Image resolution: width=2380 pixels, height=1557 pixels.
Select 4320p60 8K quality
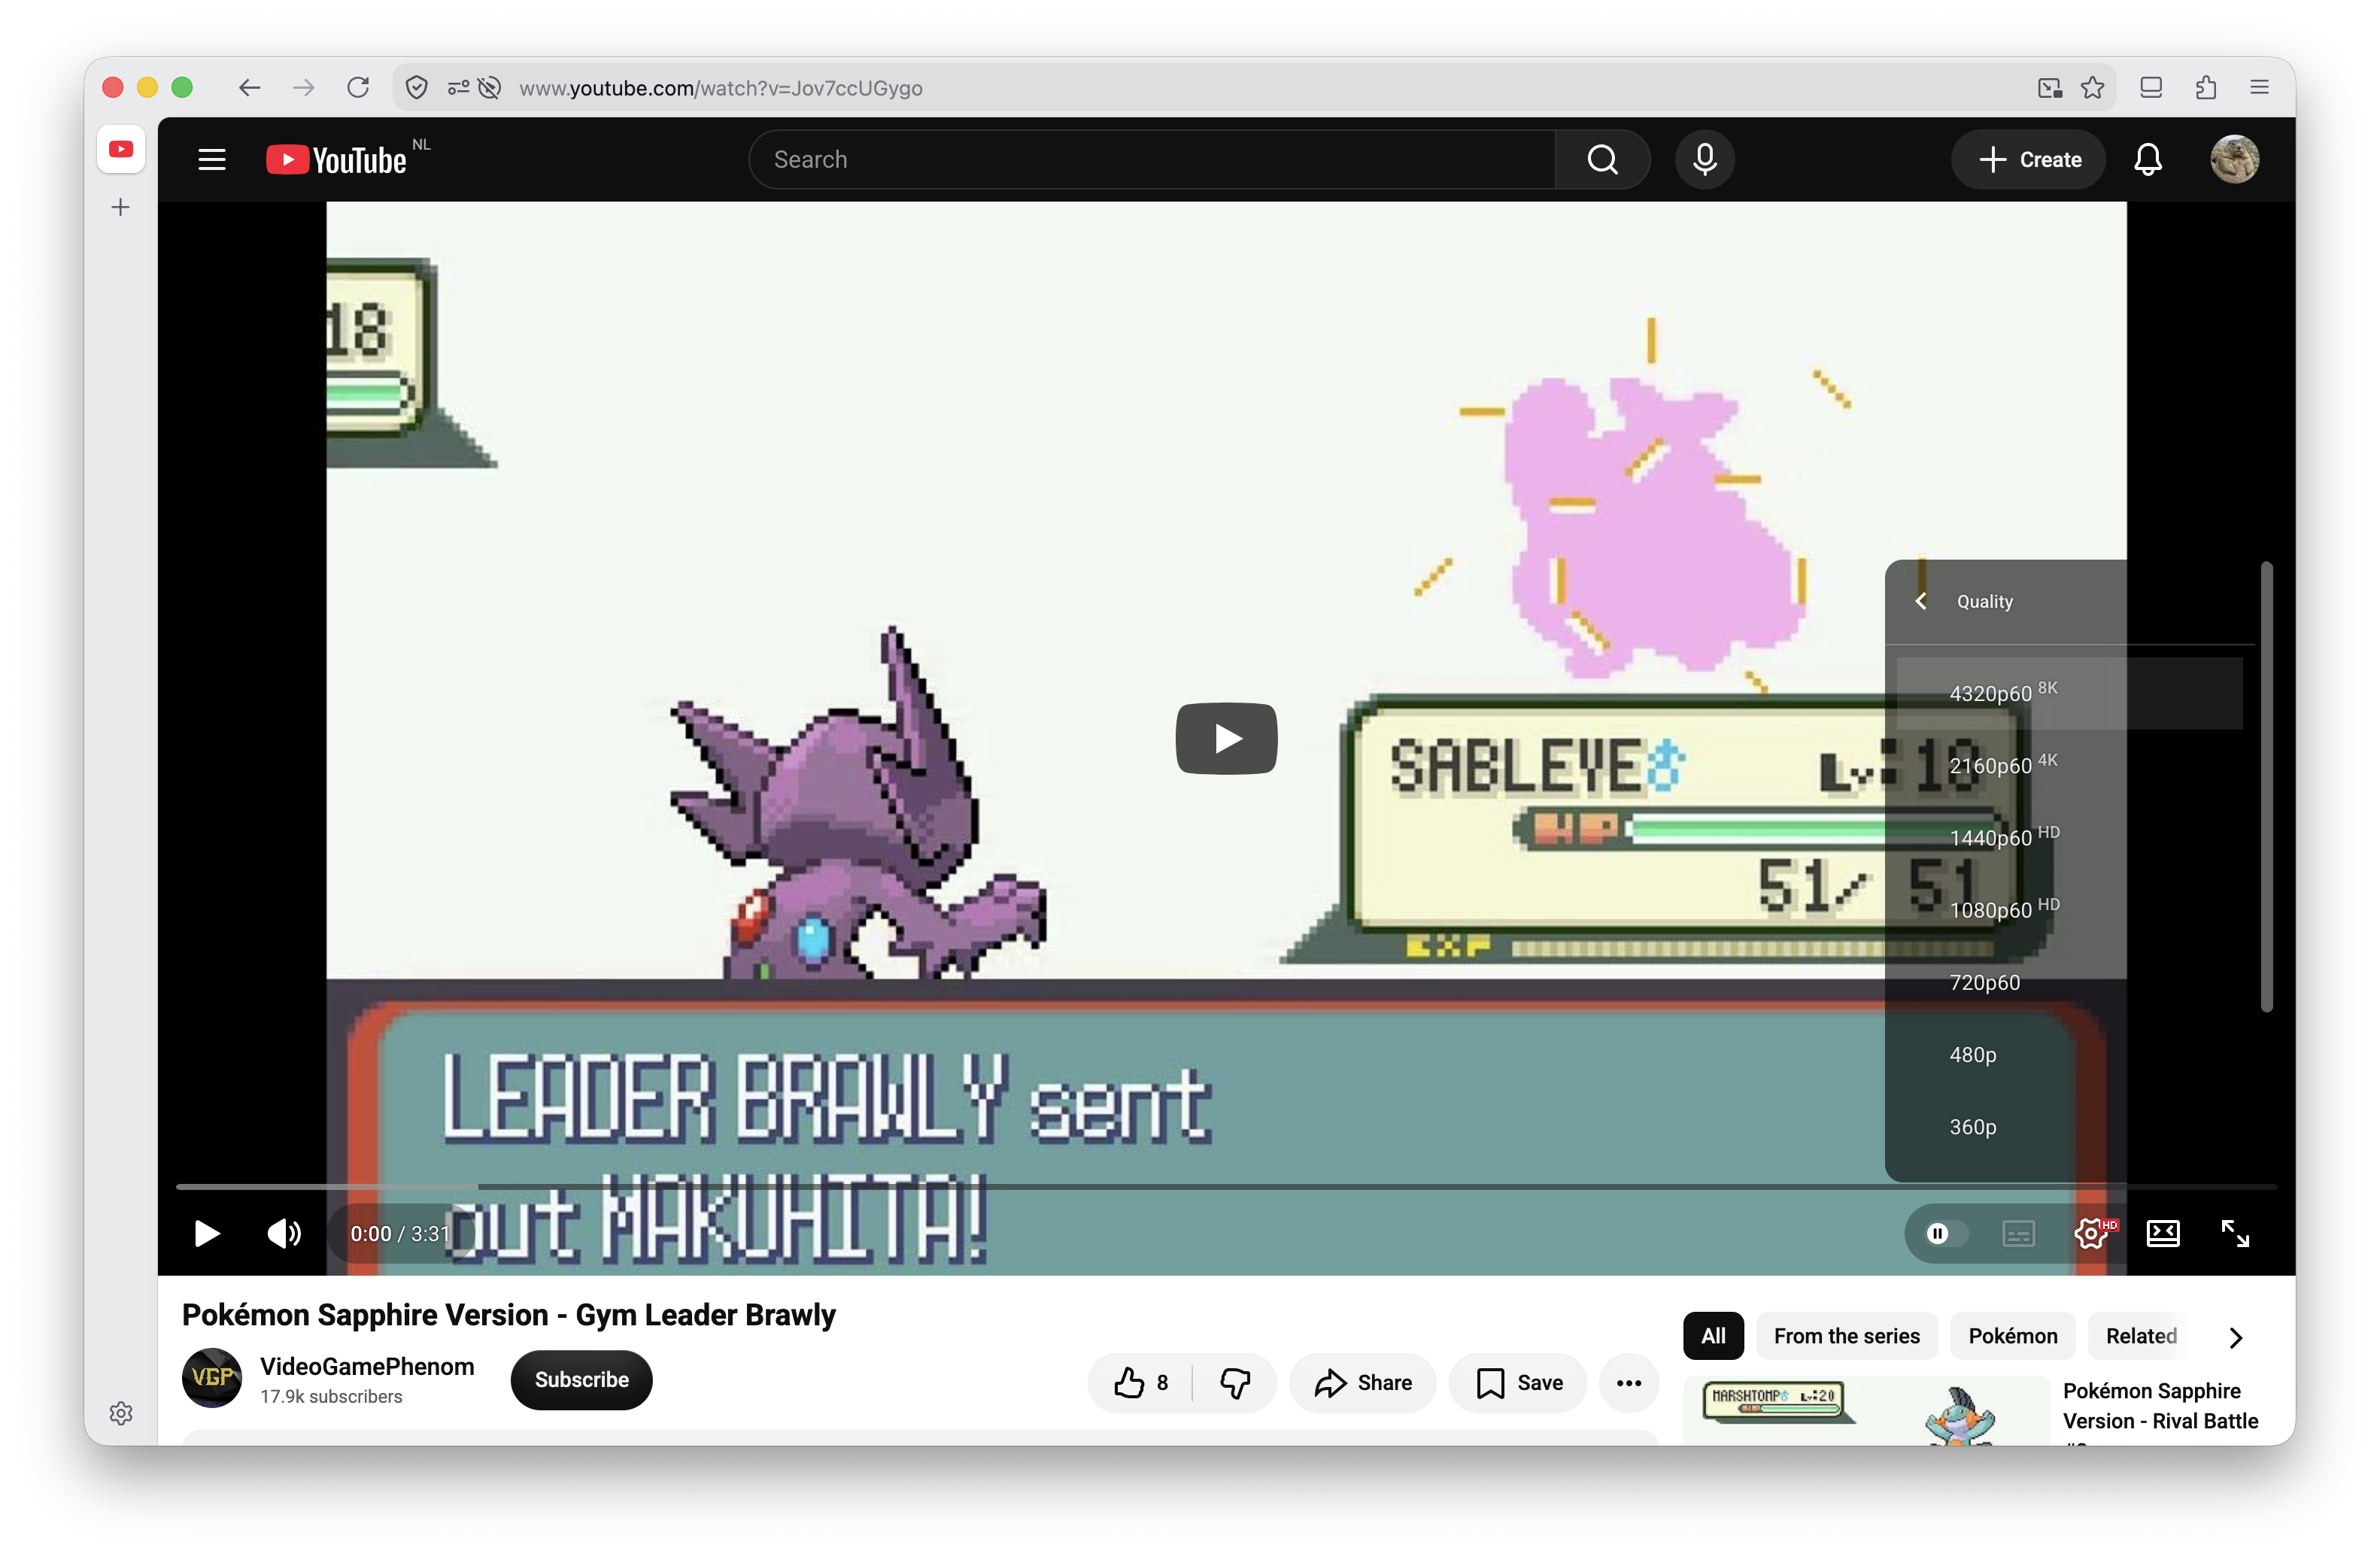(2069, 693)
